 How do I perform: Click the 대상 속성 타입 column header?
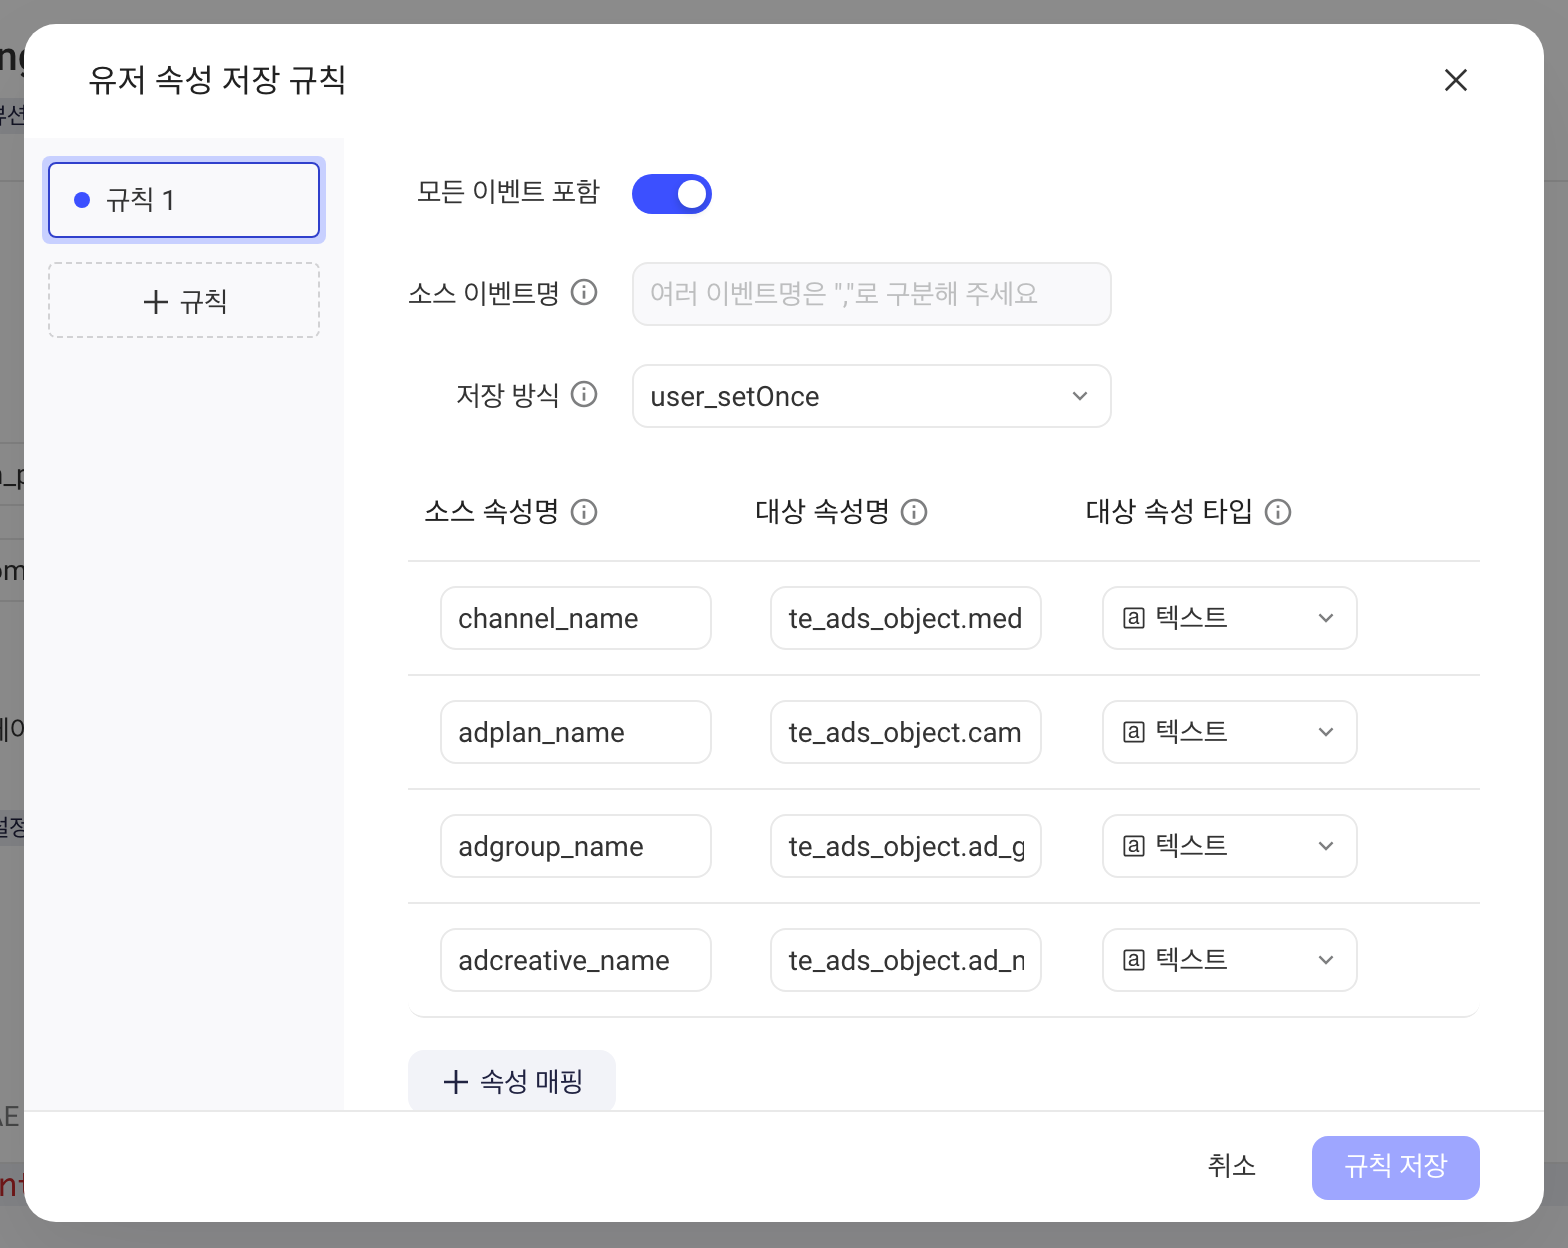click(x=1169, y=512)
